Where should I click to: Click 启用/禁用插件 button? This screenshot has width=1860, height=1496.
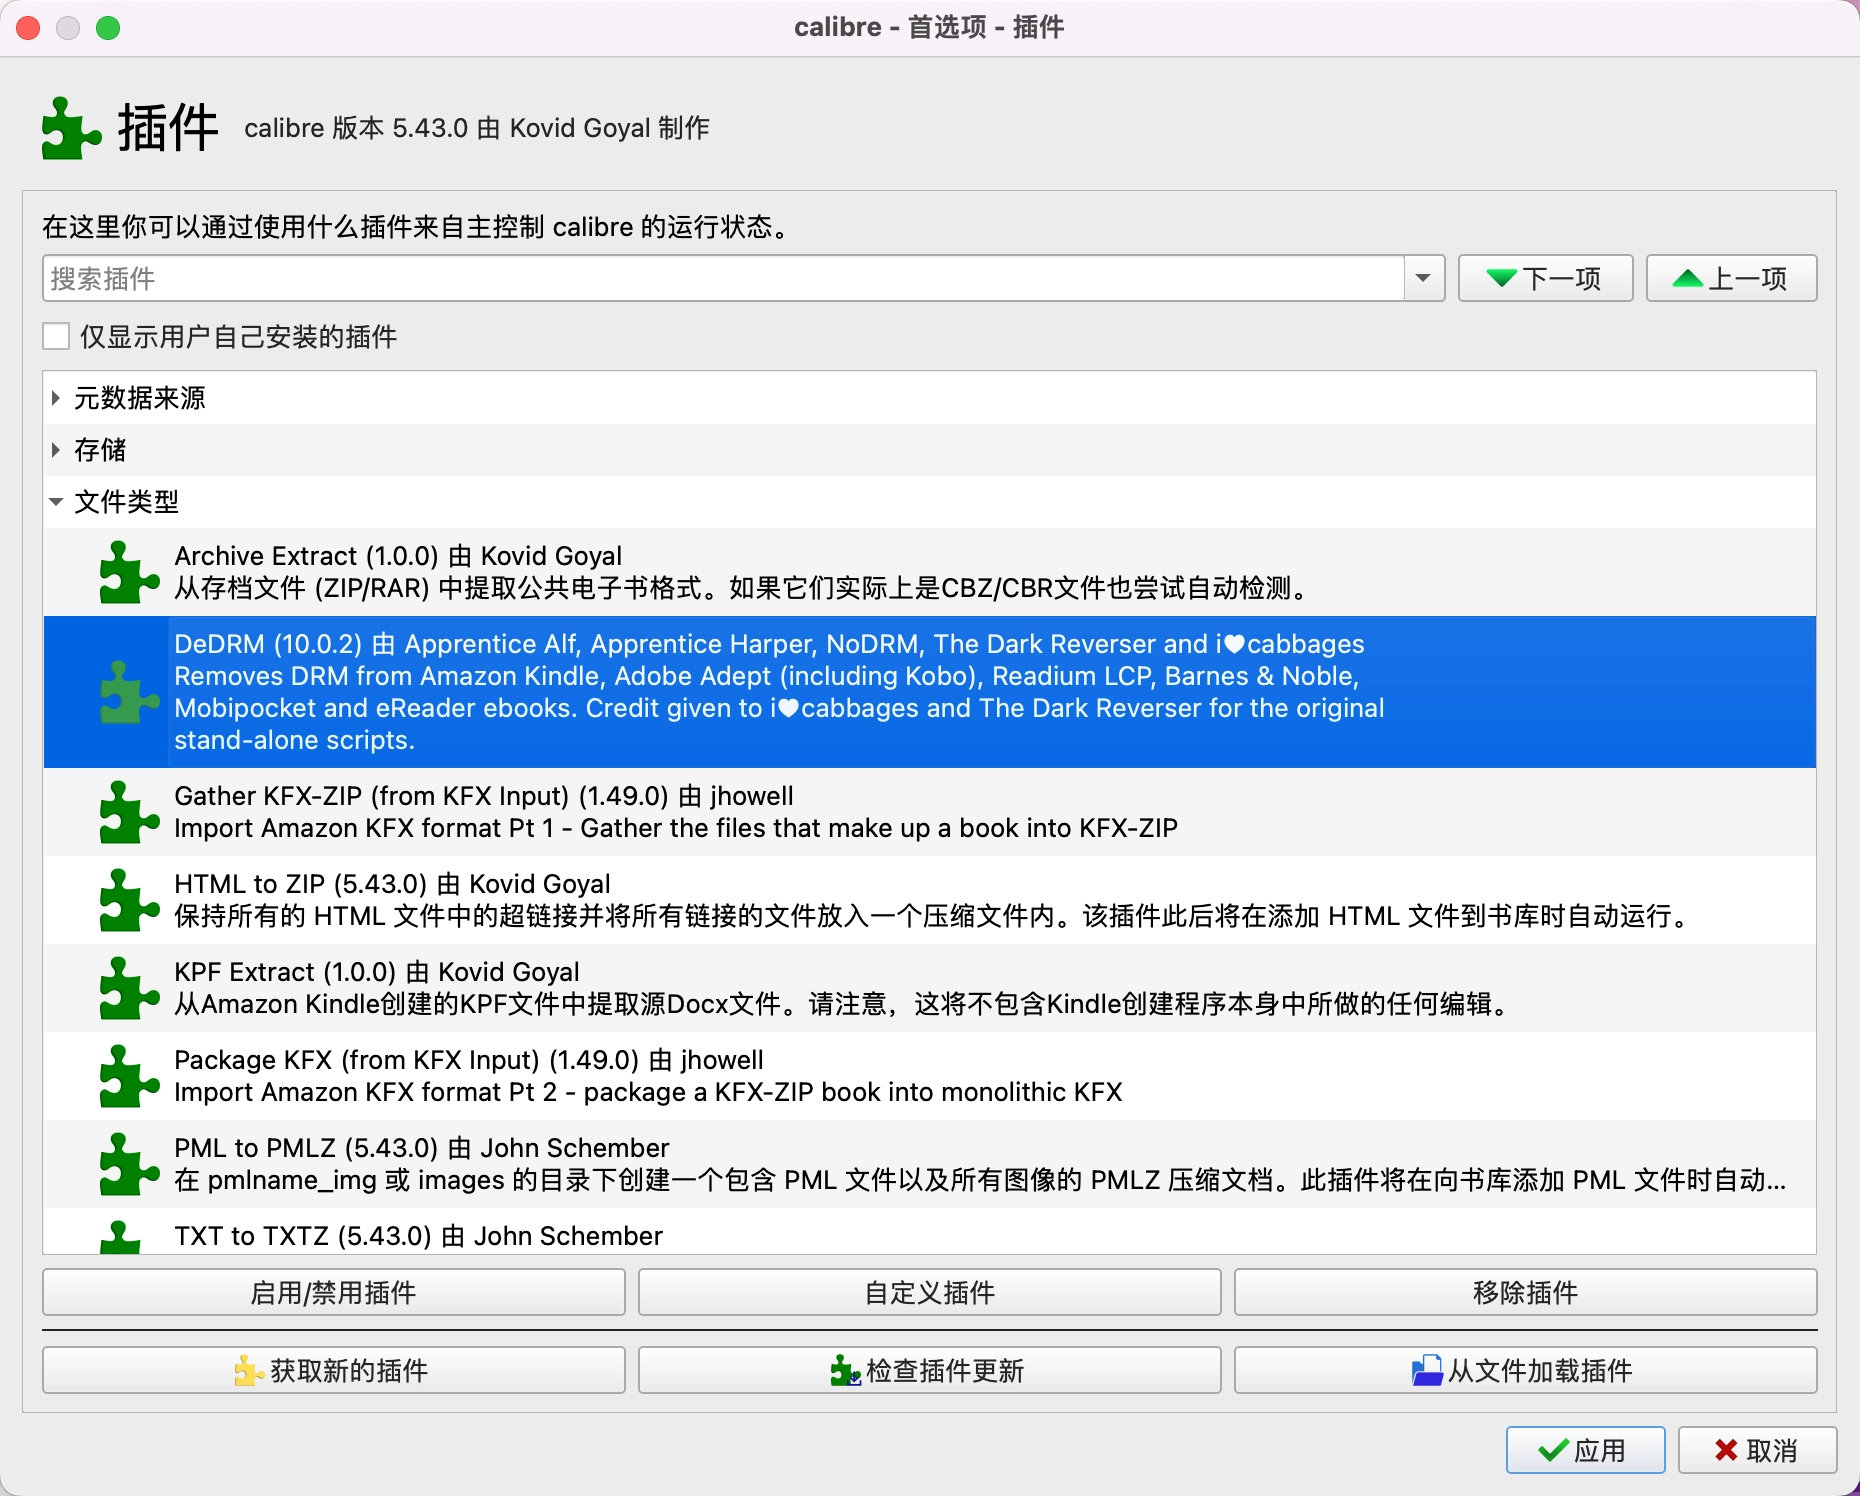[x=334, y=1292]
